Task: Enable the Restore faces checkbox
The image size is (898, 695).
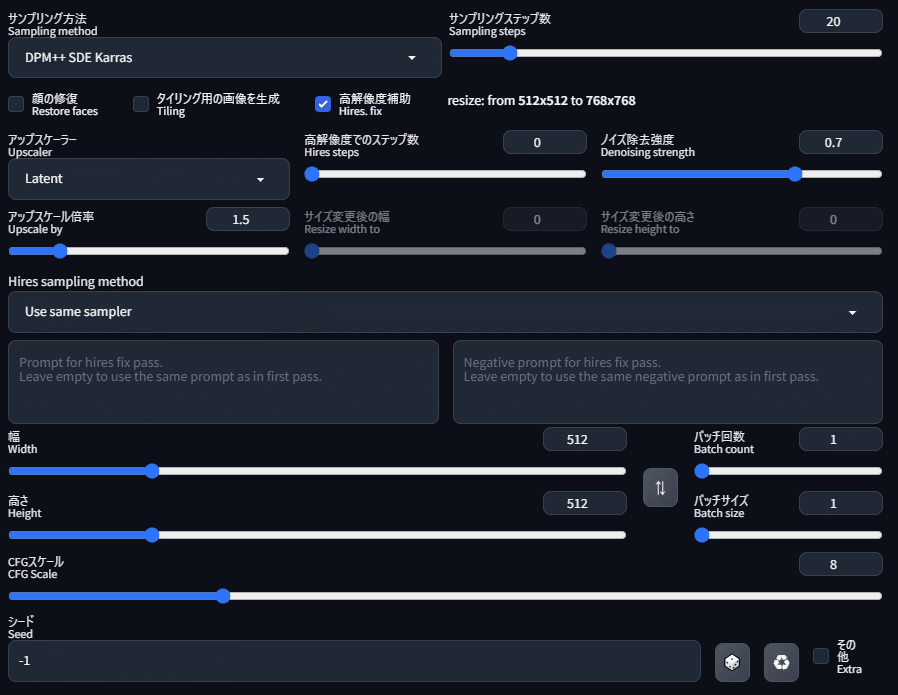Action: click(16, 104)
